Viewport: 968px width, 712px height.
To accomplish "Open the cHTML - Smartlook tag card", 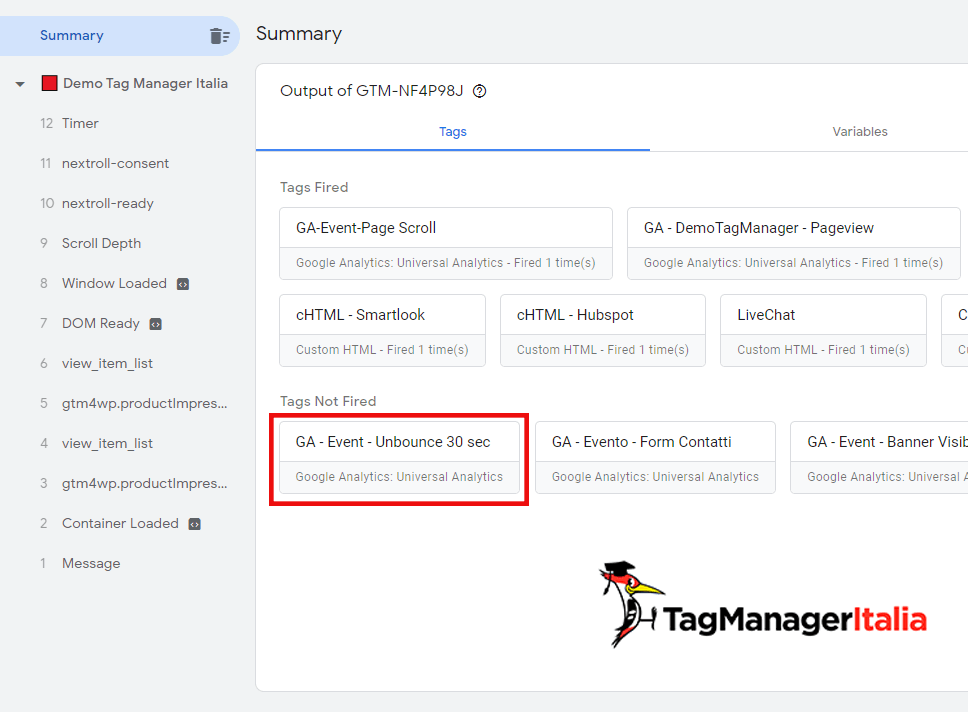I will (382, 330).
